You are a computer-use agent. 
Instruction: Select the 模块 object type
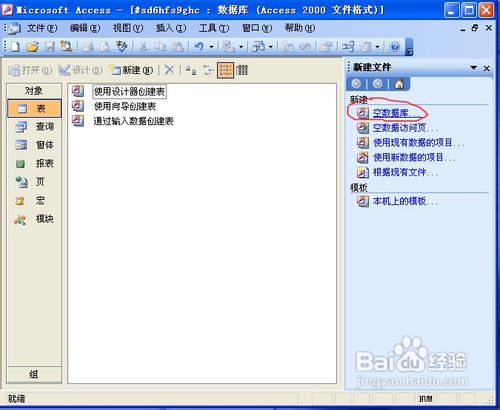coord(34,219)
